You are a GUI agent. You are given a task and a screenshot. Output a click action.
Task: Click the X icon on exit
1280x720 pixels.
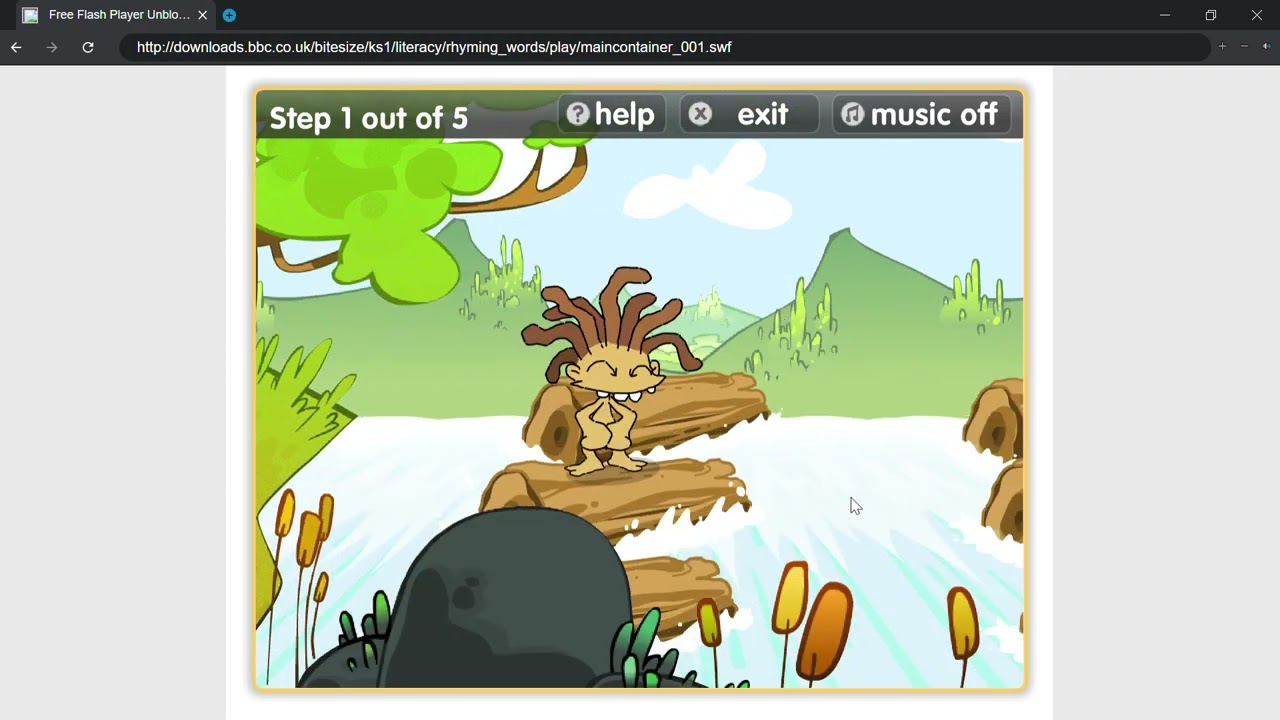pos(701,114)
